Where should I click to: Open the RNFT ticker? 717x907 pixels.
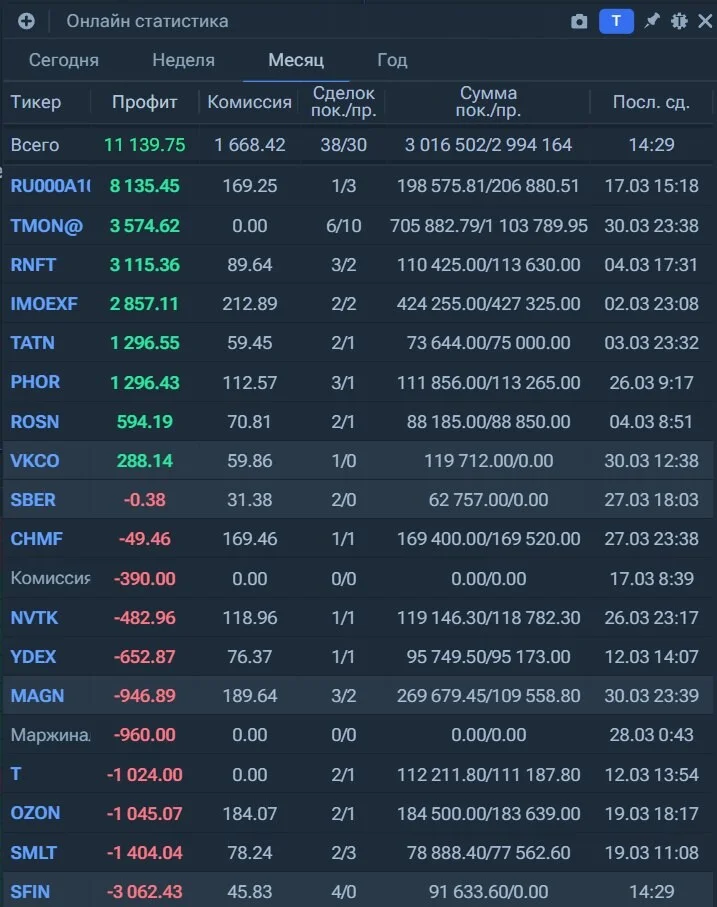point(33,265)
